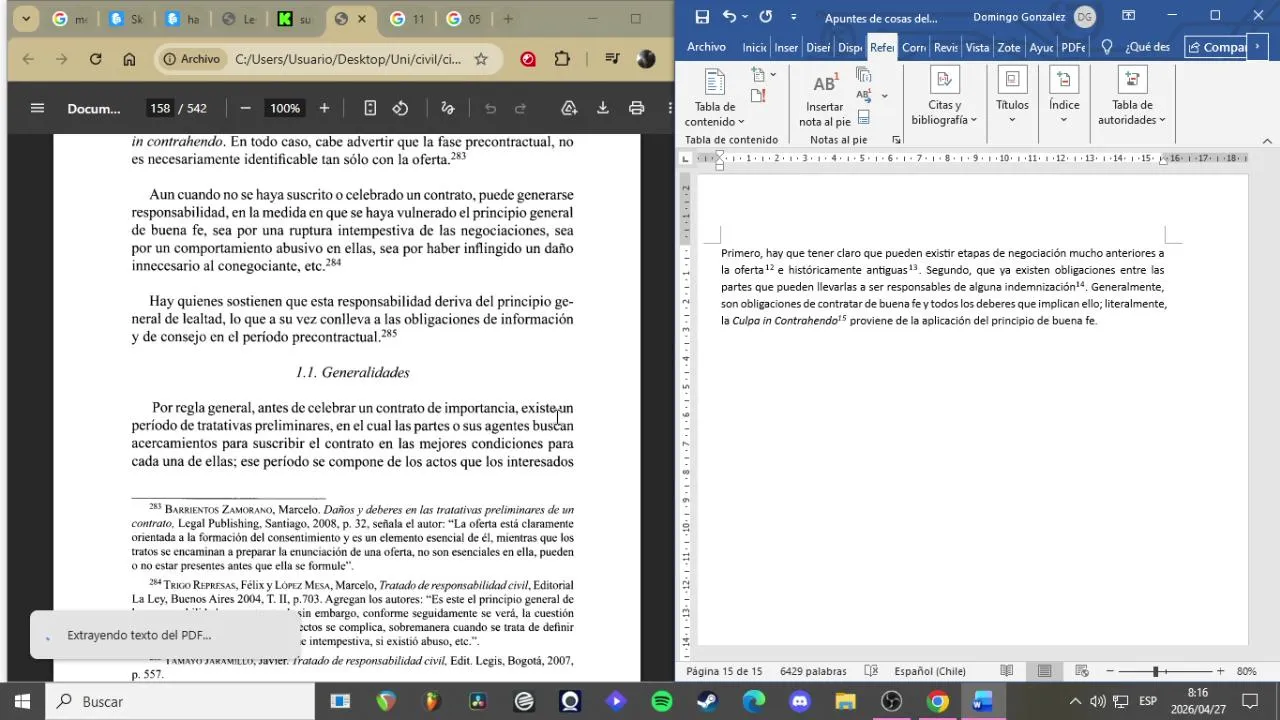Open Discord from the taskbar
The image size is (1280, 720).
click(x=800, y=701)
